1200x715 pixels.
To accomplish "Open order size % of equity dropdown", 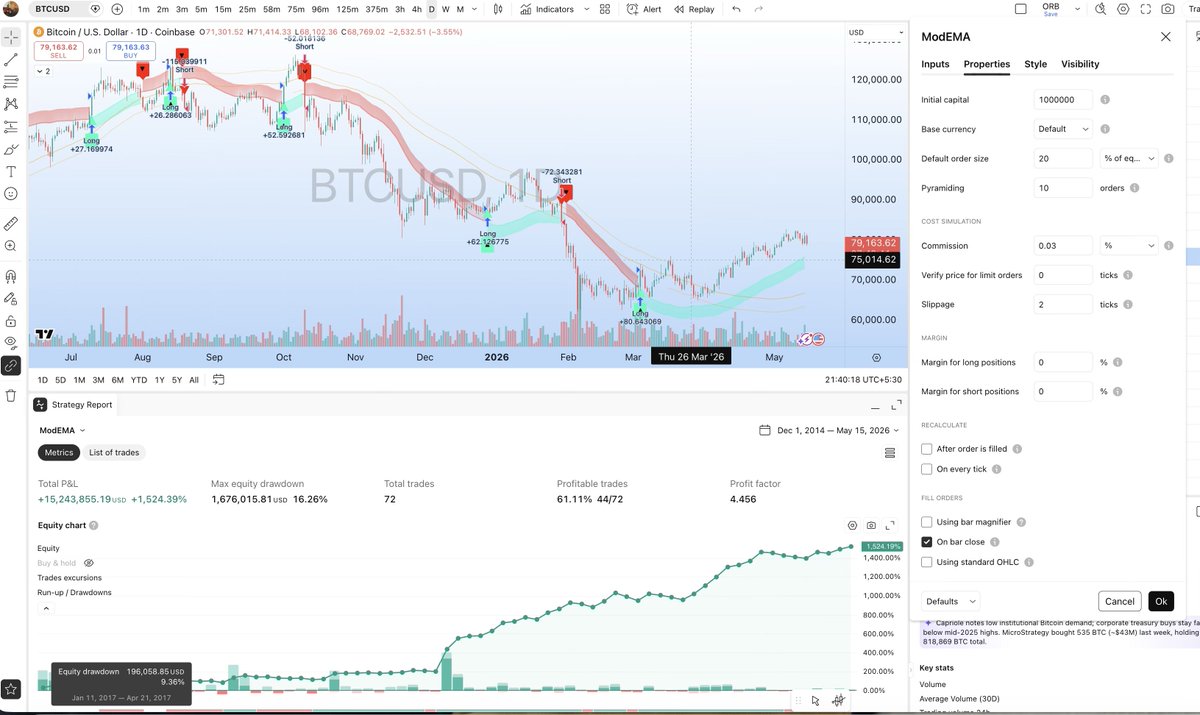I will pyautogui.click(x=1128, y=158).
